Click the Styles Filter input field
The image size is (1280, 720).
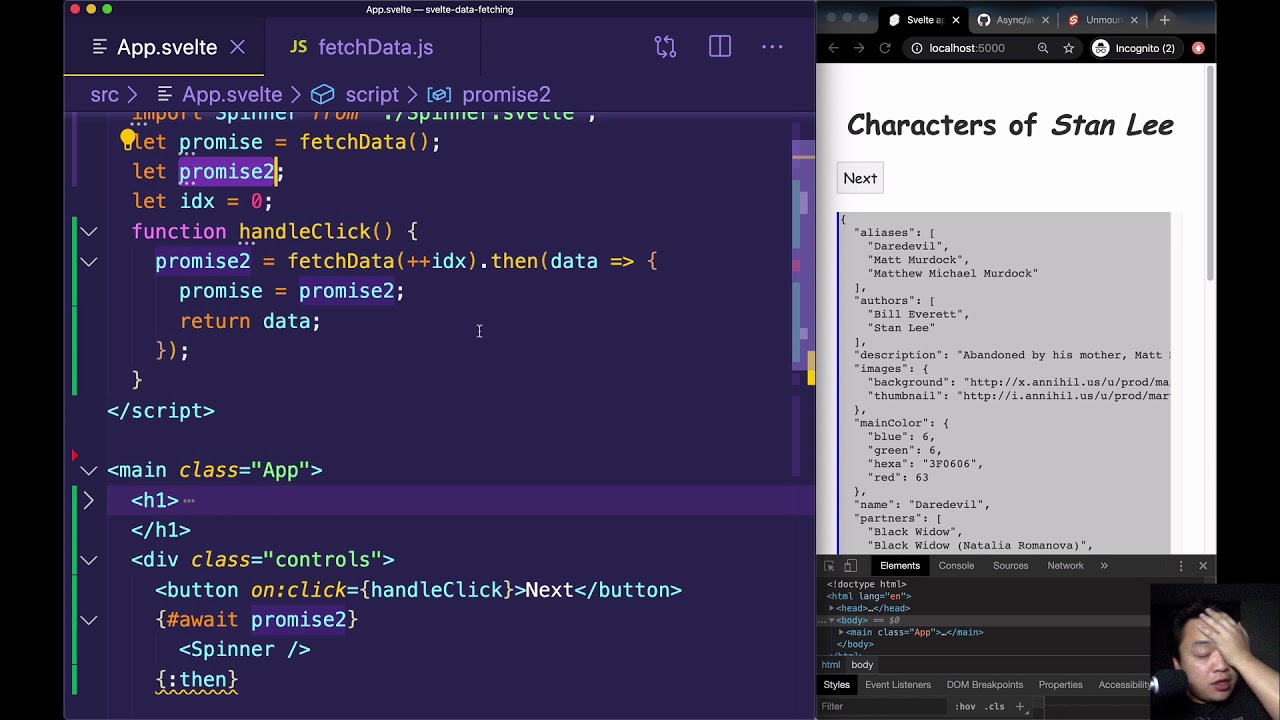(x=880, y=707)
